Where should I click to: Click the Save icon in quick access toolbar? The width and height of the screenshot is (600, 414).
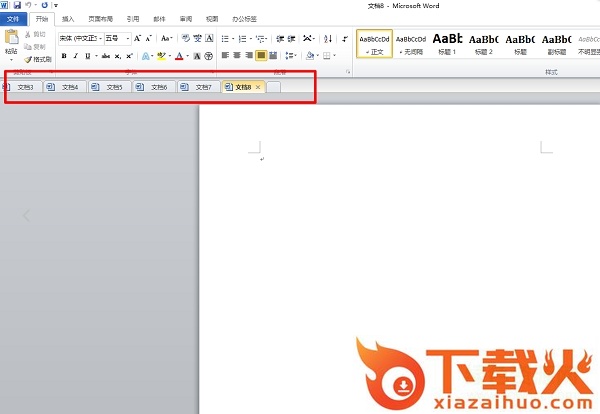tap(18, 5)
